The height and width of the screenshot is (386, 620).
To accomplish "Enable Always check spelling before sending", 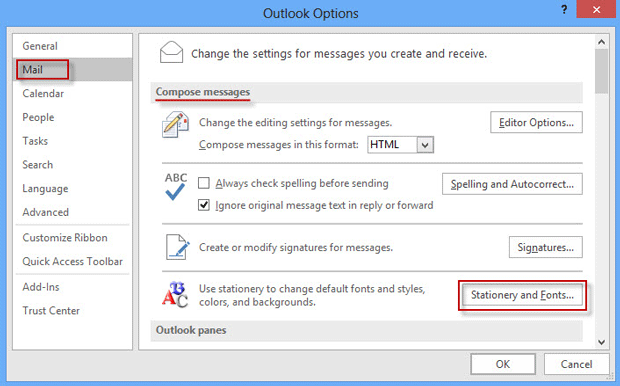I will (x=204, y=183).
